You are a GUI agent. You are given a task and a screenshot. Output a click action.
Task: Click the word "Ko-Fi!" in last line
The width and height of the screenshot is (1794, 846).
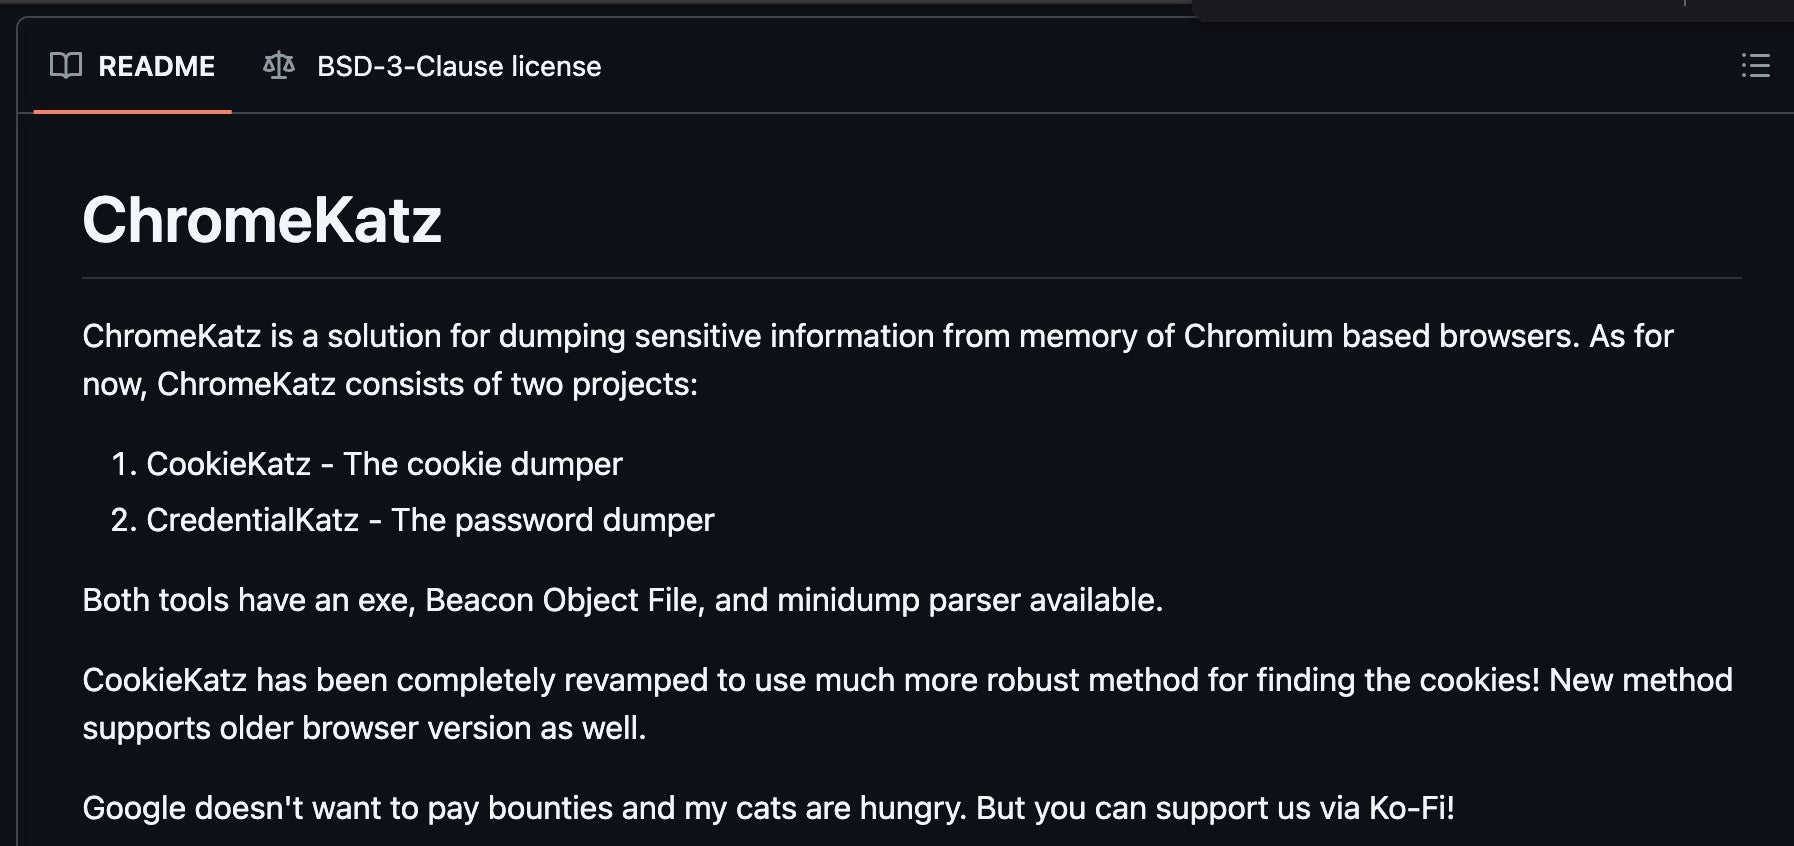point(1411,808)
